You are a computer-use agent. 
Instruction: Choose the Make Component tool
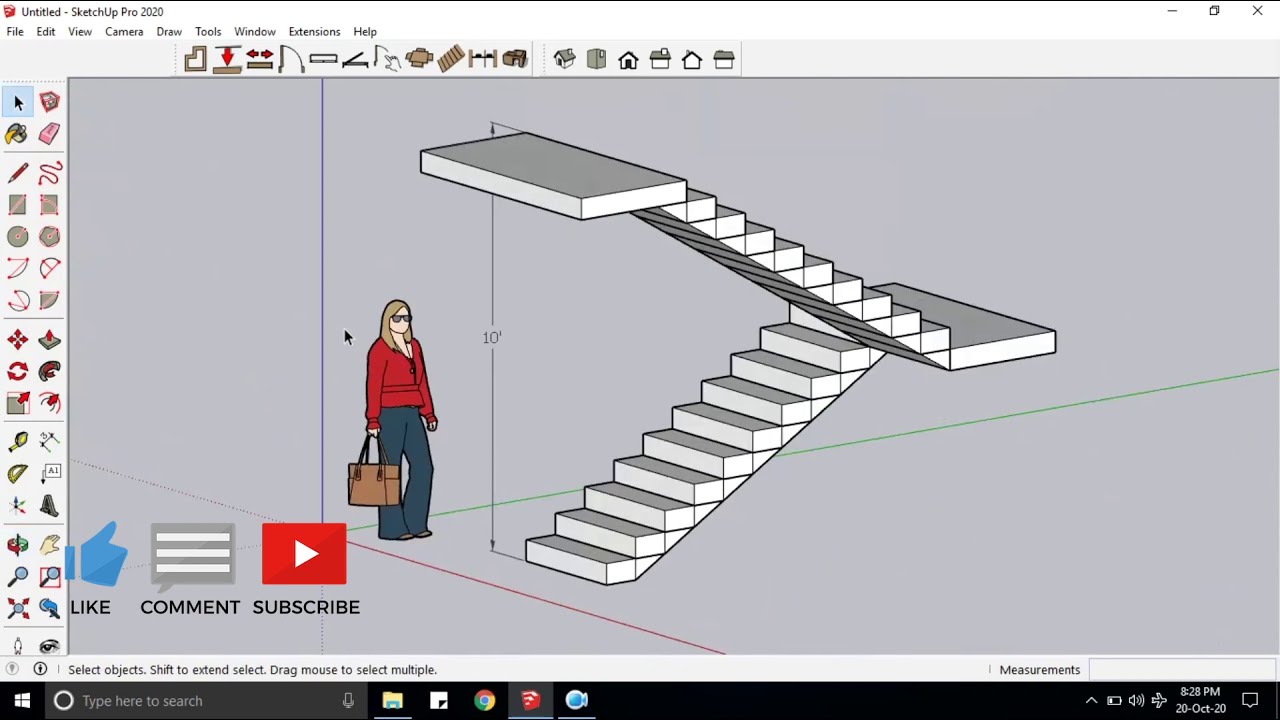pyautogui.click(x=50, y=102)
